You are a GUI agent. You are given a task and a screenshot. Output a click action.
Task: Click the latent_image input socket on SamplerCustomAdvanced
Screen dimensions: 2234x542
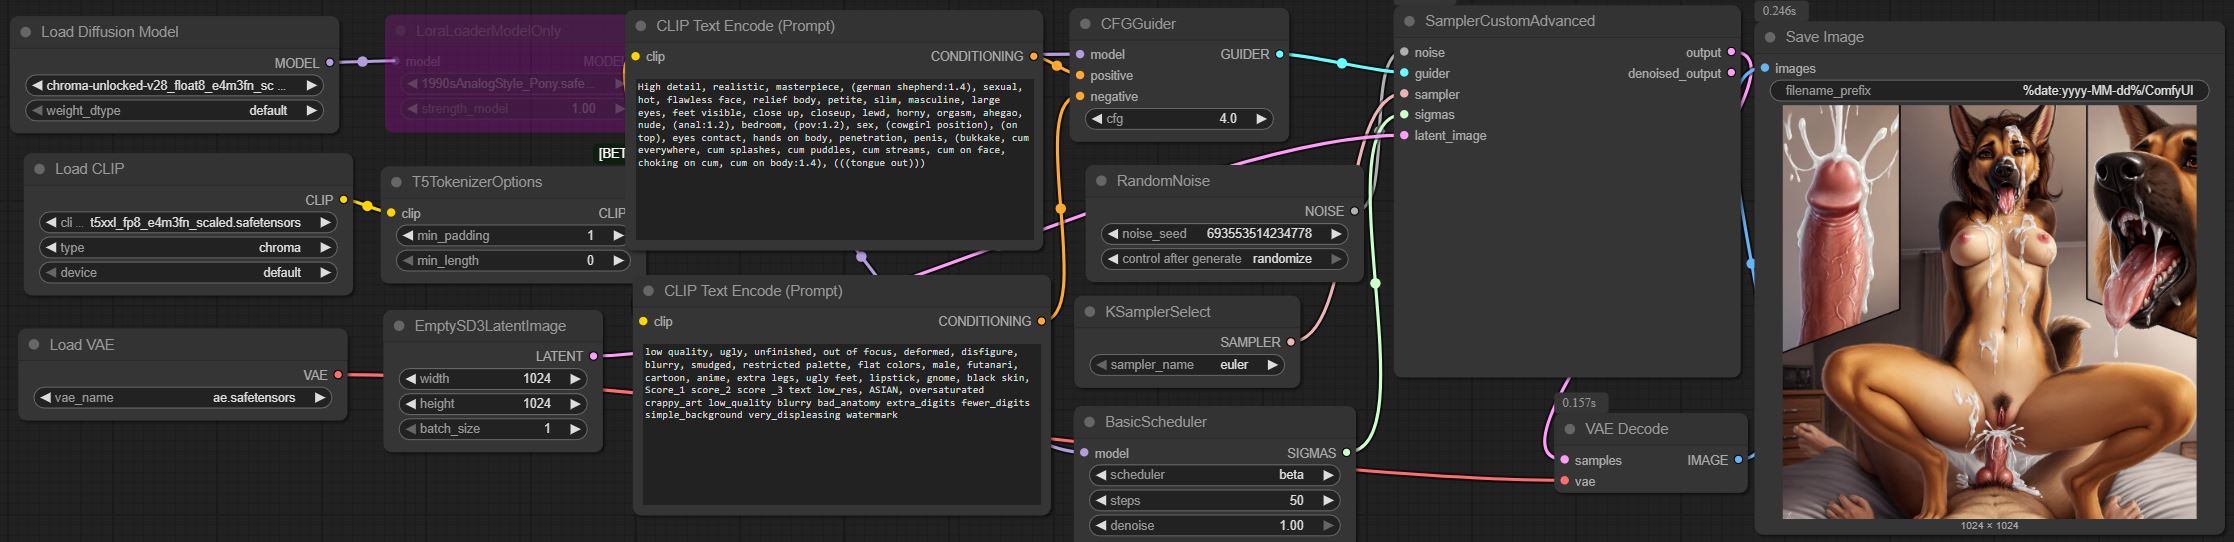pyautogui.click(x=1404, y=135)
